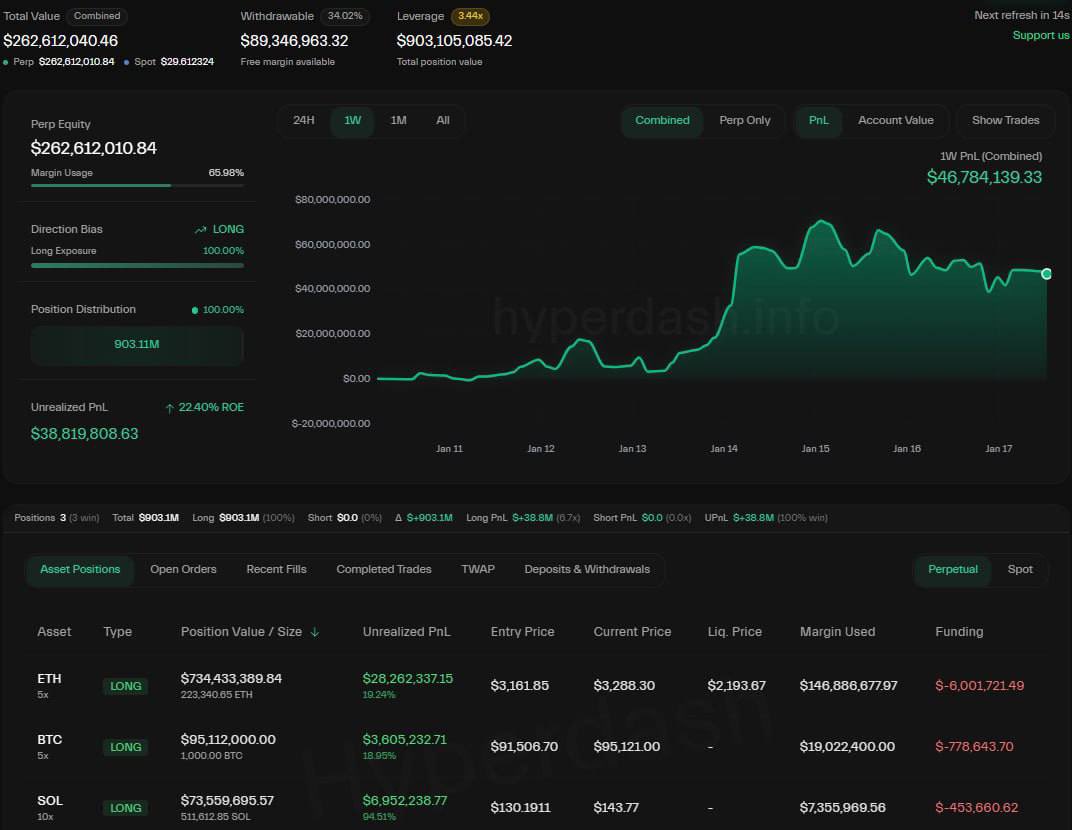Click the 34.02% badge next to Withdrawable

(345, 16)
